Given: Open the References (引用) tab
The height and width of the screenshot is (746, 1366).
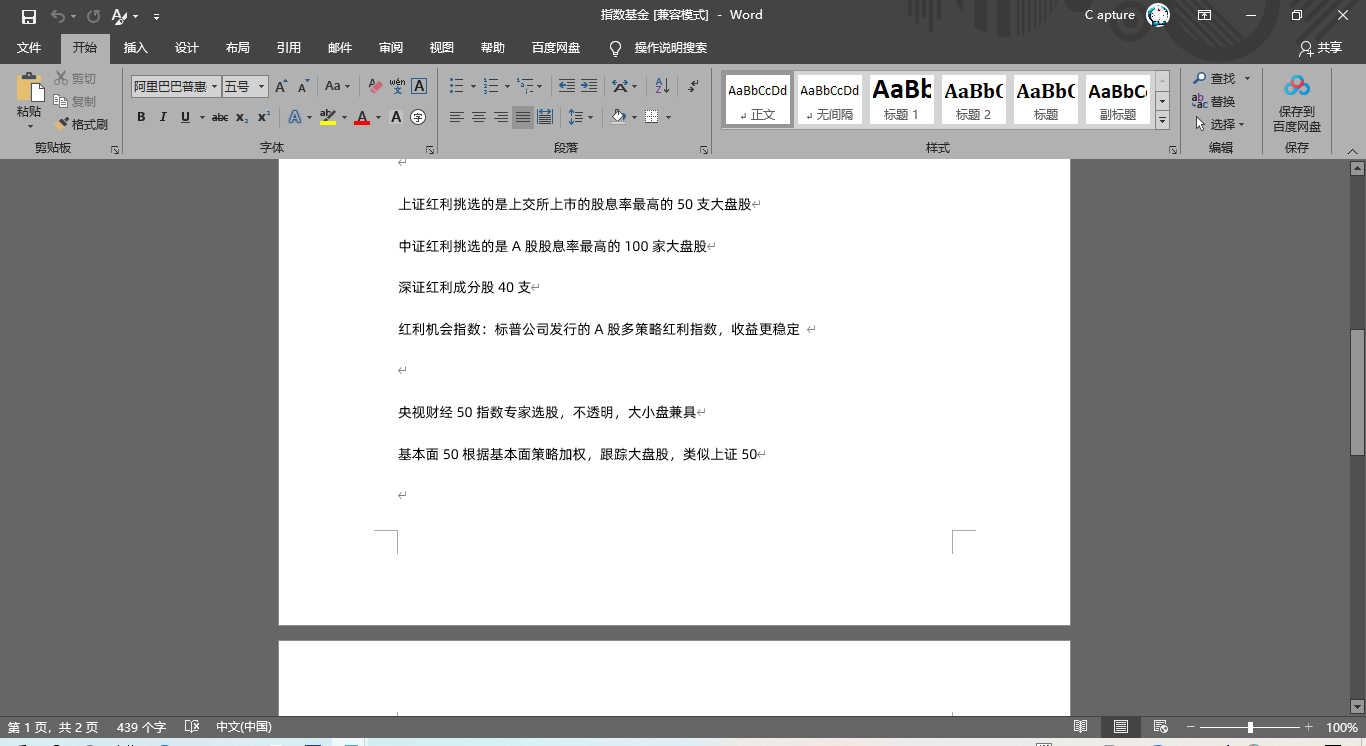Looking at the screenshot, I should coord(289,48).
